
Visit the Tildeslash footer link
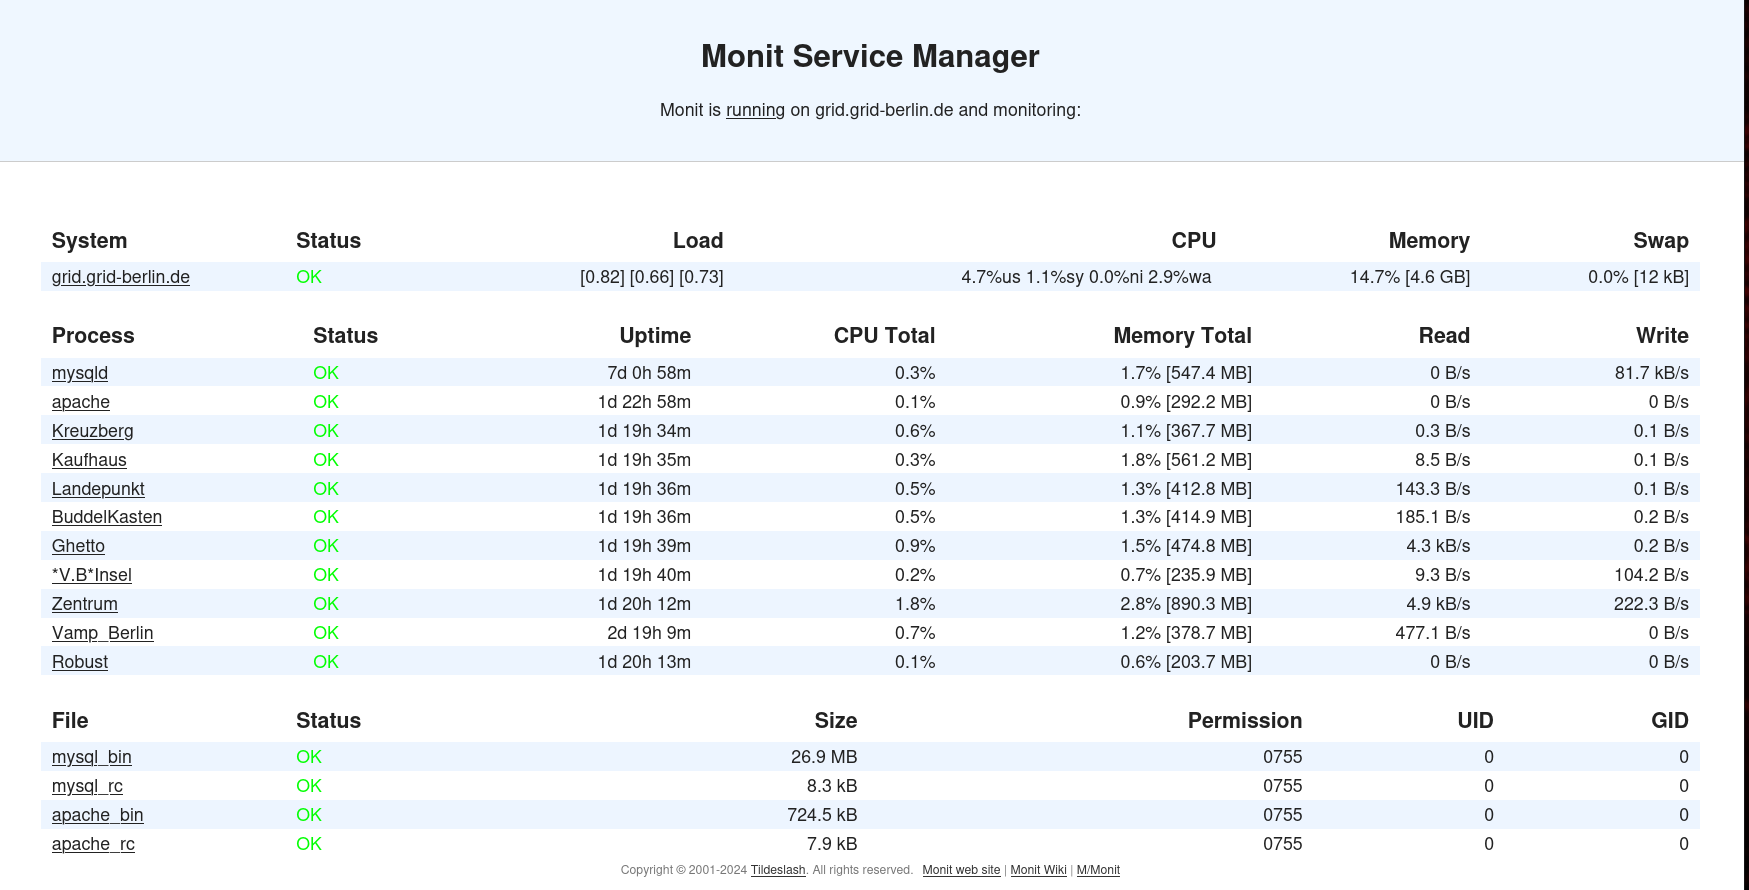click(x=778, y=870)
